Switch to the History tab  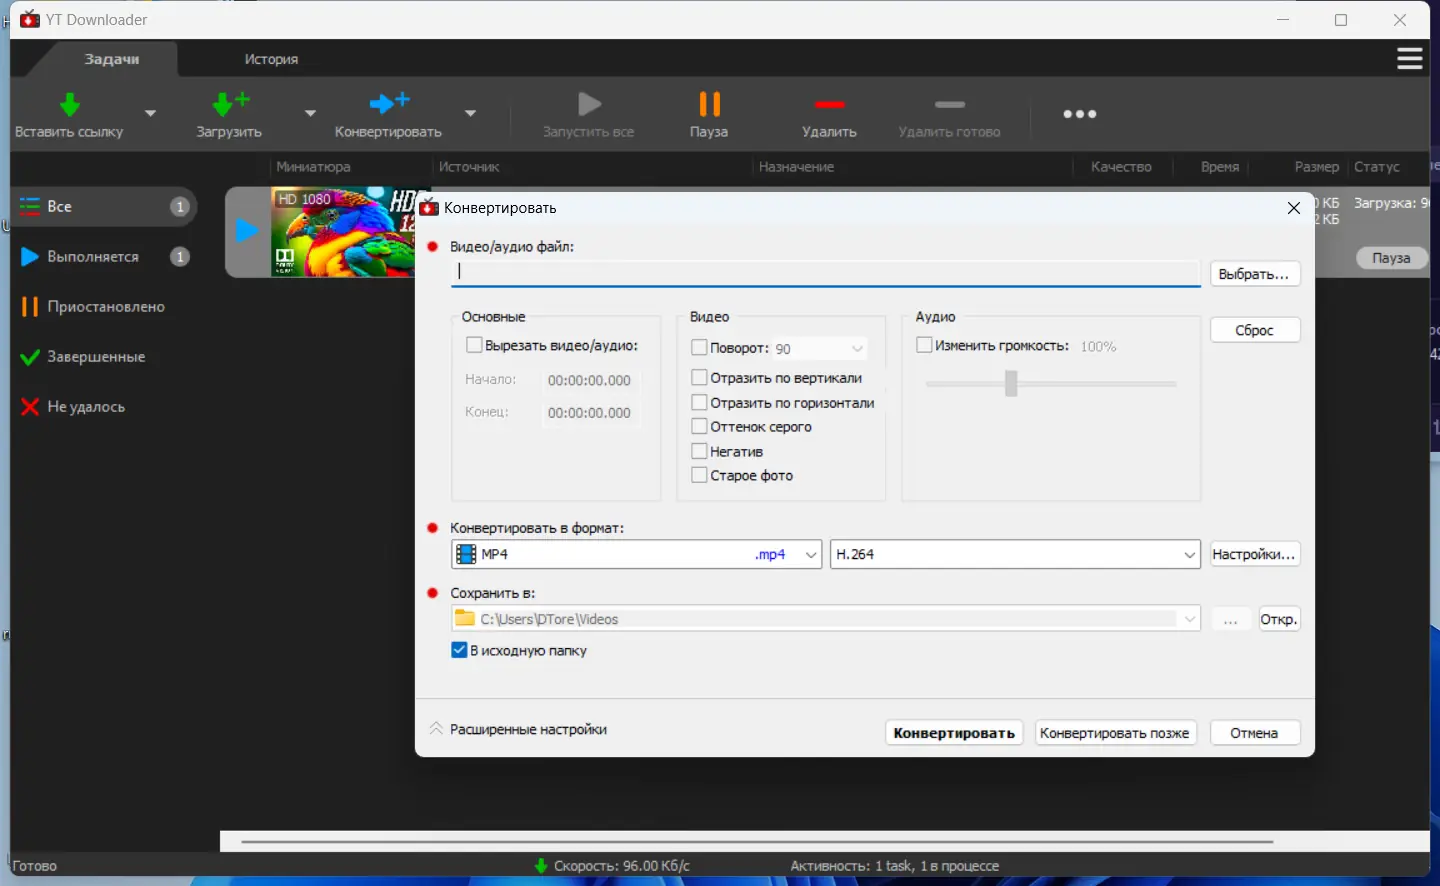click(x=271, y=59)
